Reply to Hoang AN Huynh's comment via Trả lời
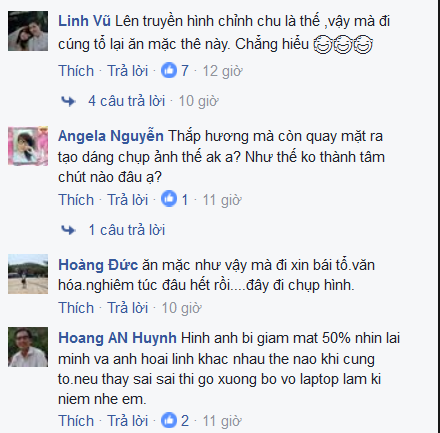Image resolution: width=440 pixels, height=433 pixels. point(128,421)
